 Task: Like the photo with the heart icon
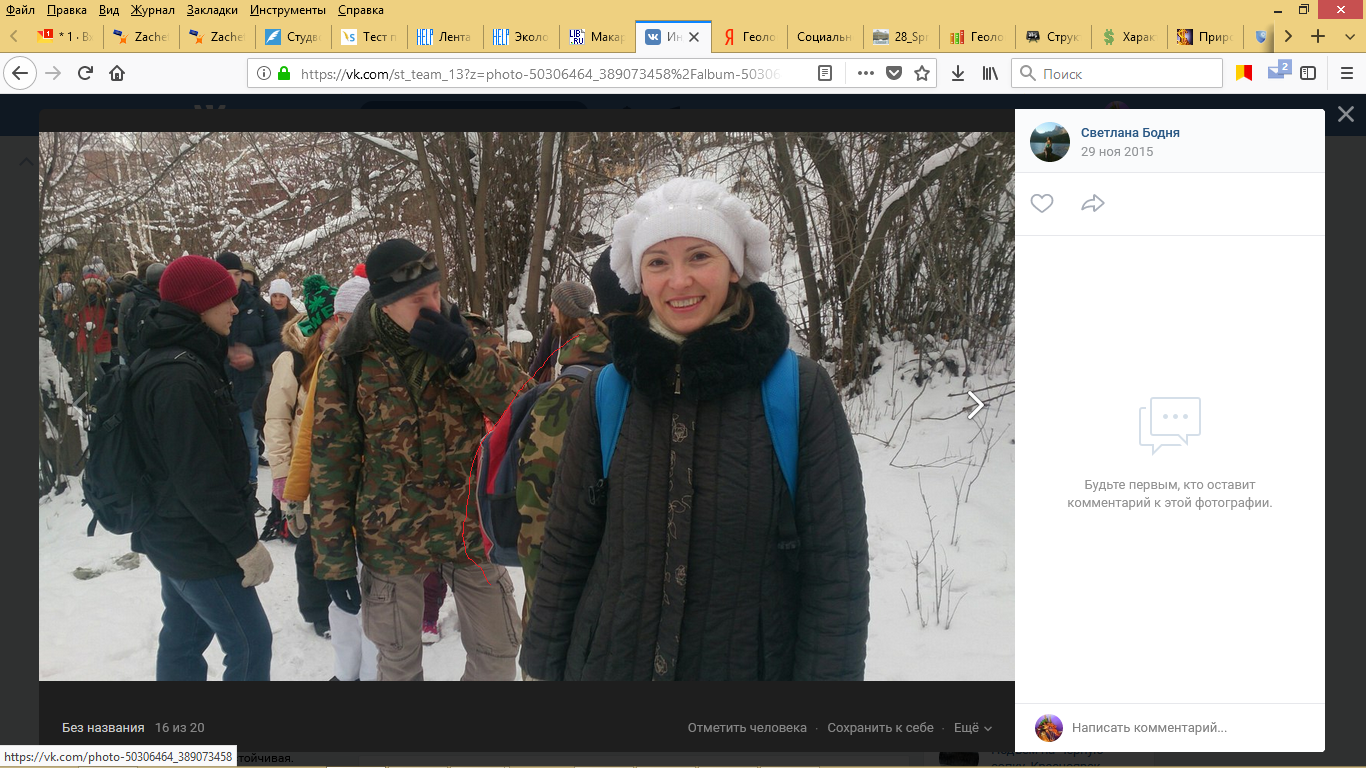[x=1042, y=204]
